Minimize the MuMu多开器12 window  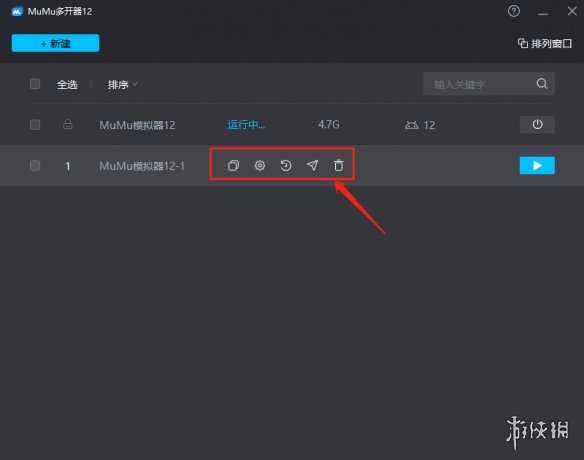coord(543,12)
